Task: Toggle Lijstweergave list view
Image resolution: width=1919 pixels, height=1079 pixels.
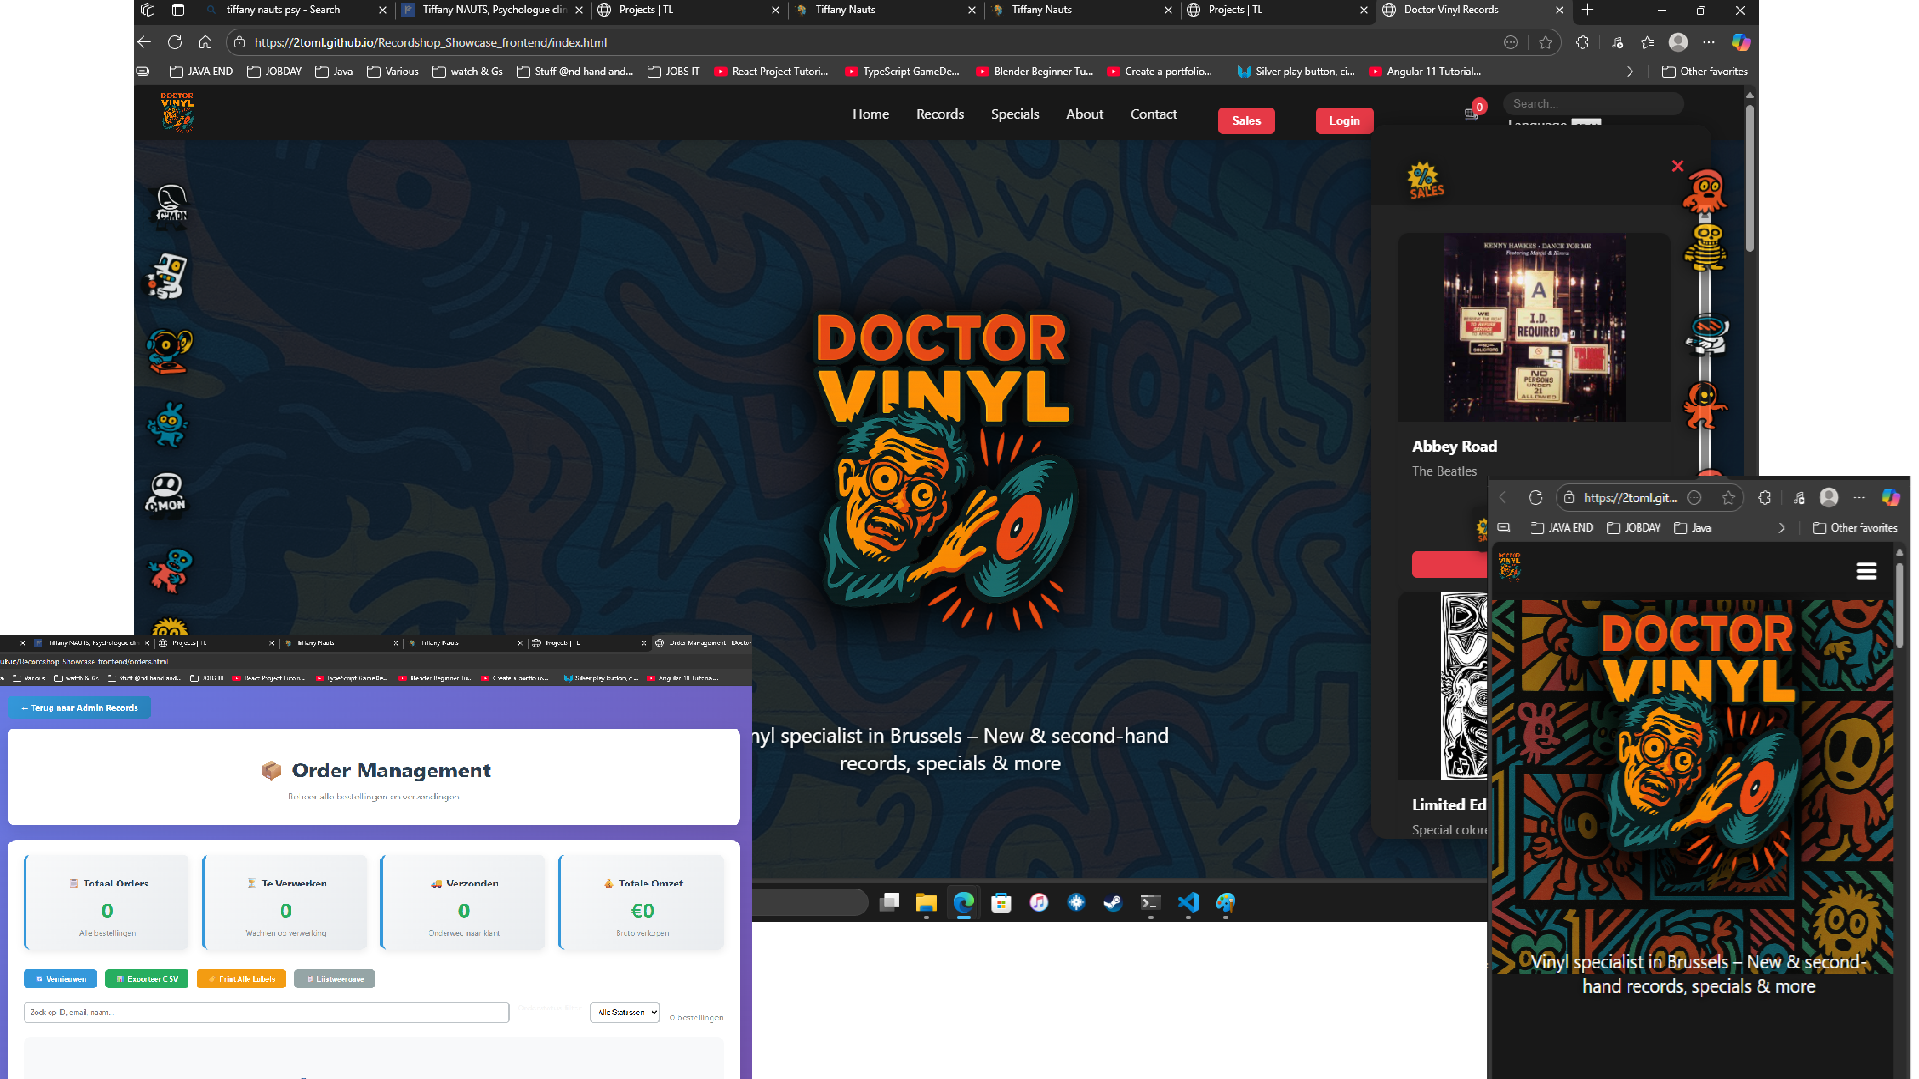Action: (x=335, y=979)
